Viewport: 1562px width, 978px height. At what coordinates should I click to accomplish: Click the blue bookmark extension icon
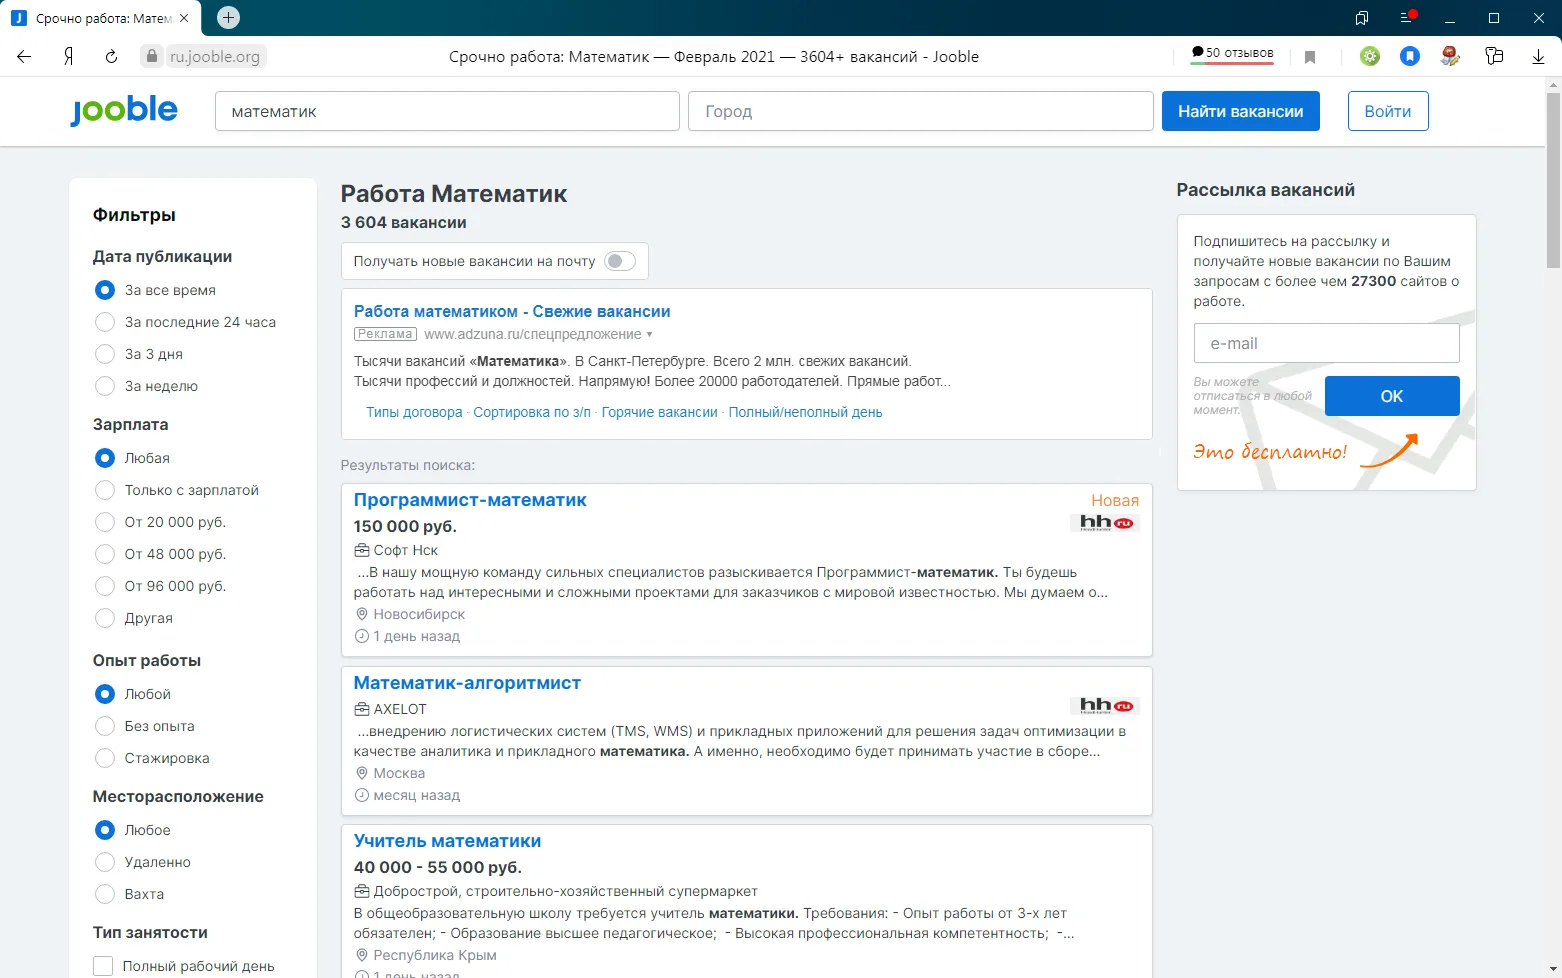click(x=1410, y=56)
